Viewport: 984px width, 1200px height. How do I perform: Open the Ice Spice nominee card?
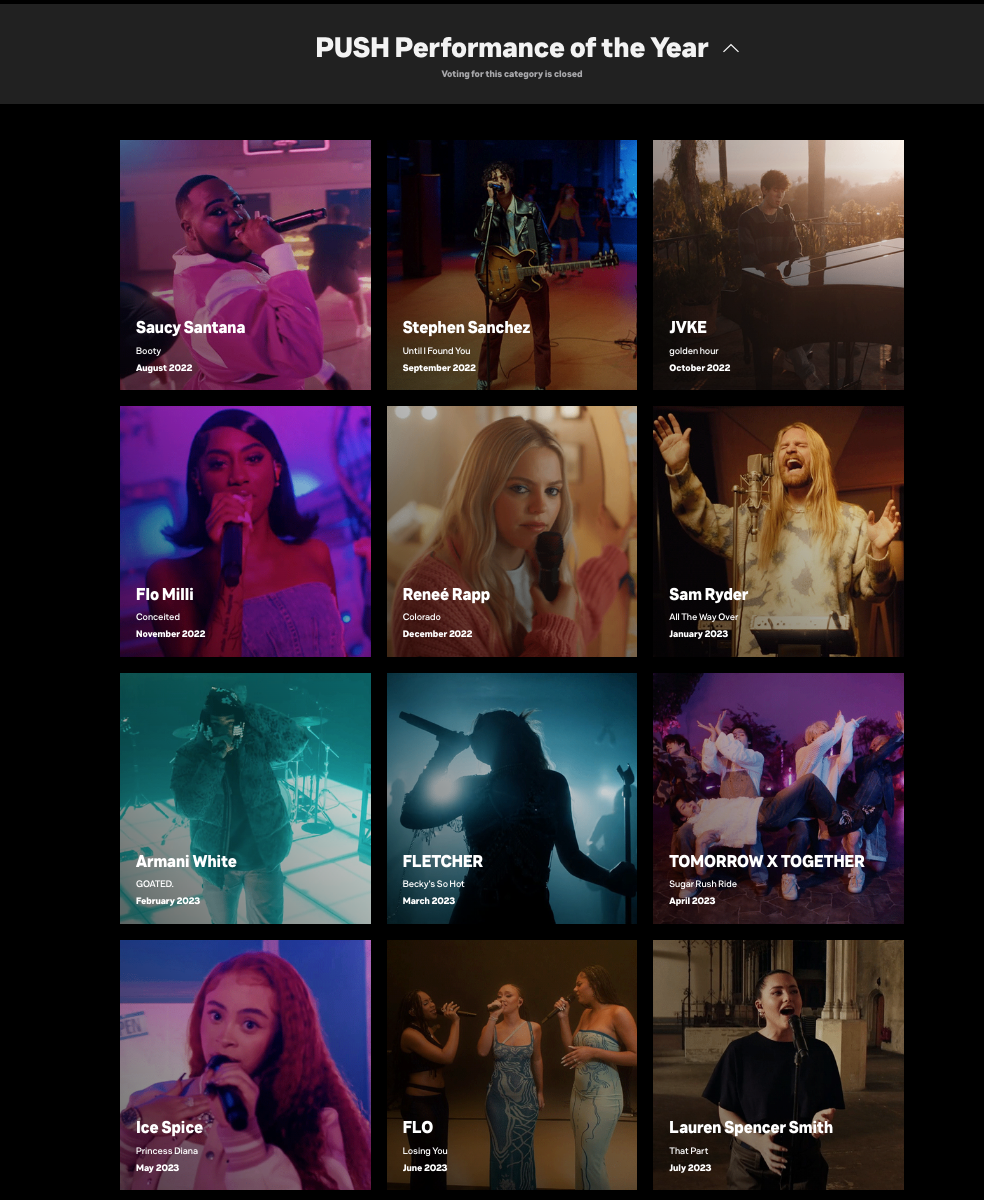coord(245,1065)
